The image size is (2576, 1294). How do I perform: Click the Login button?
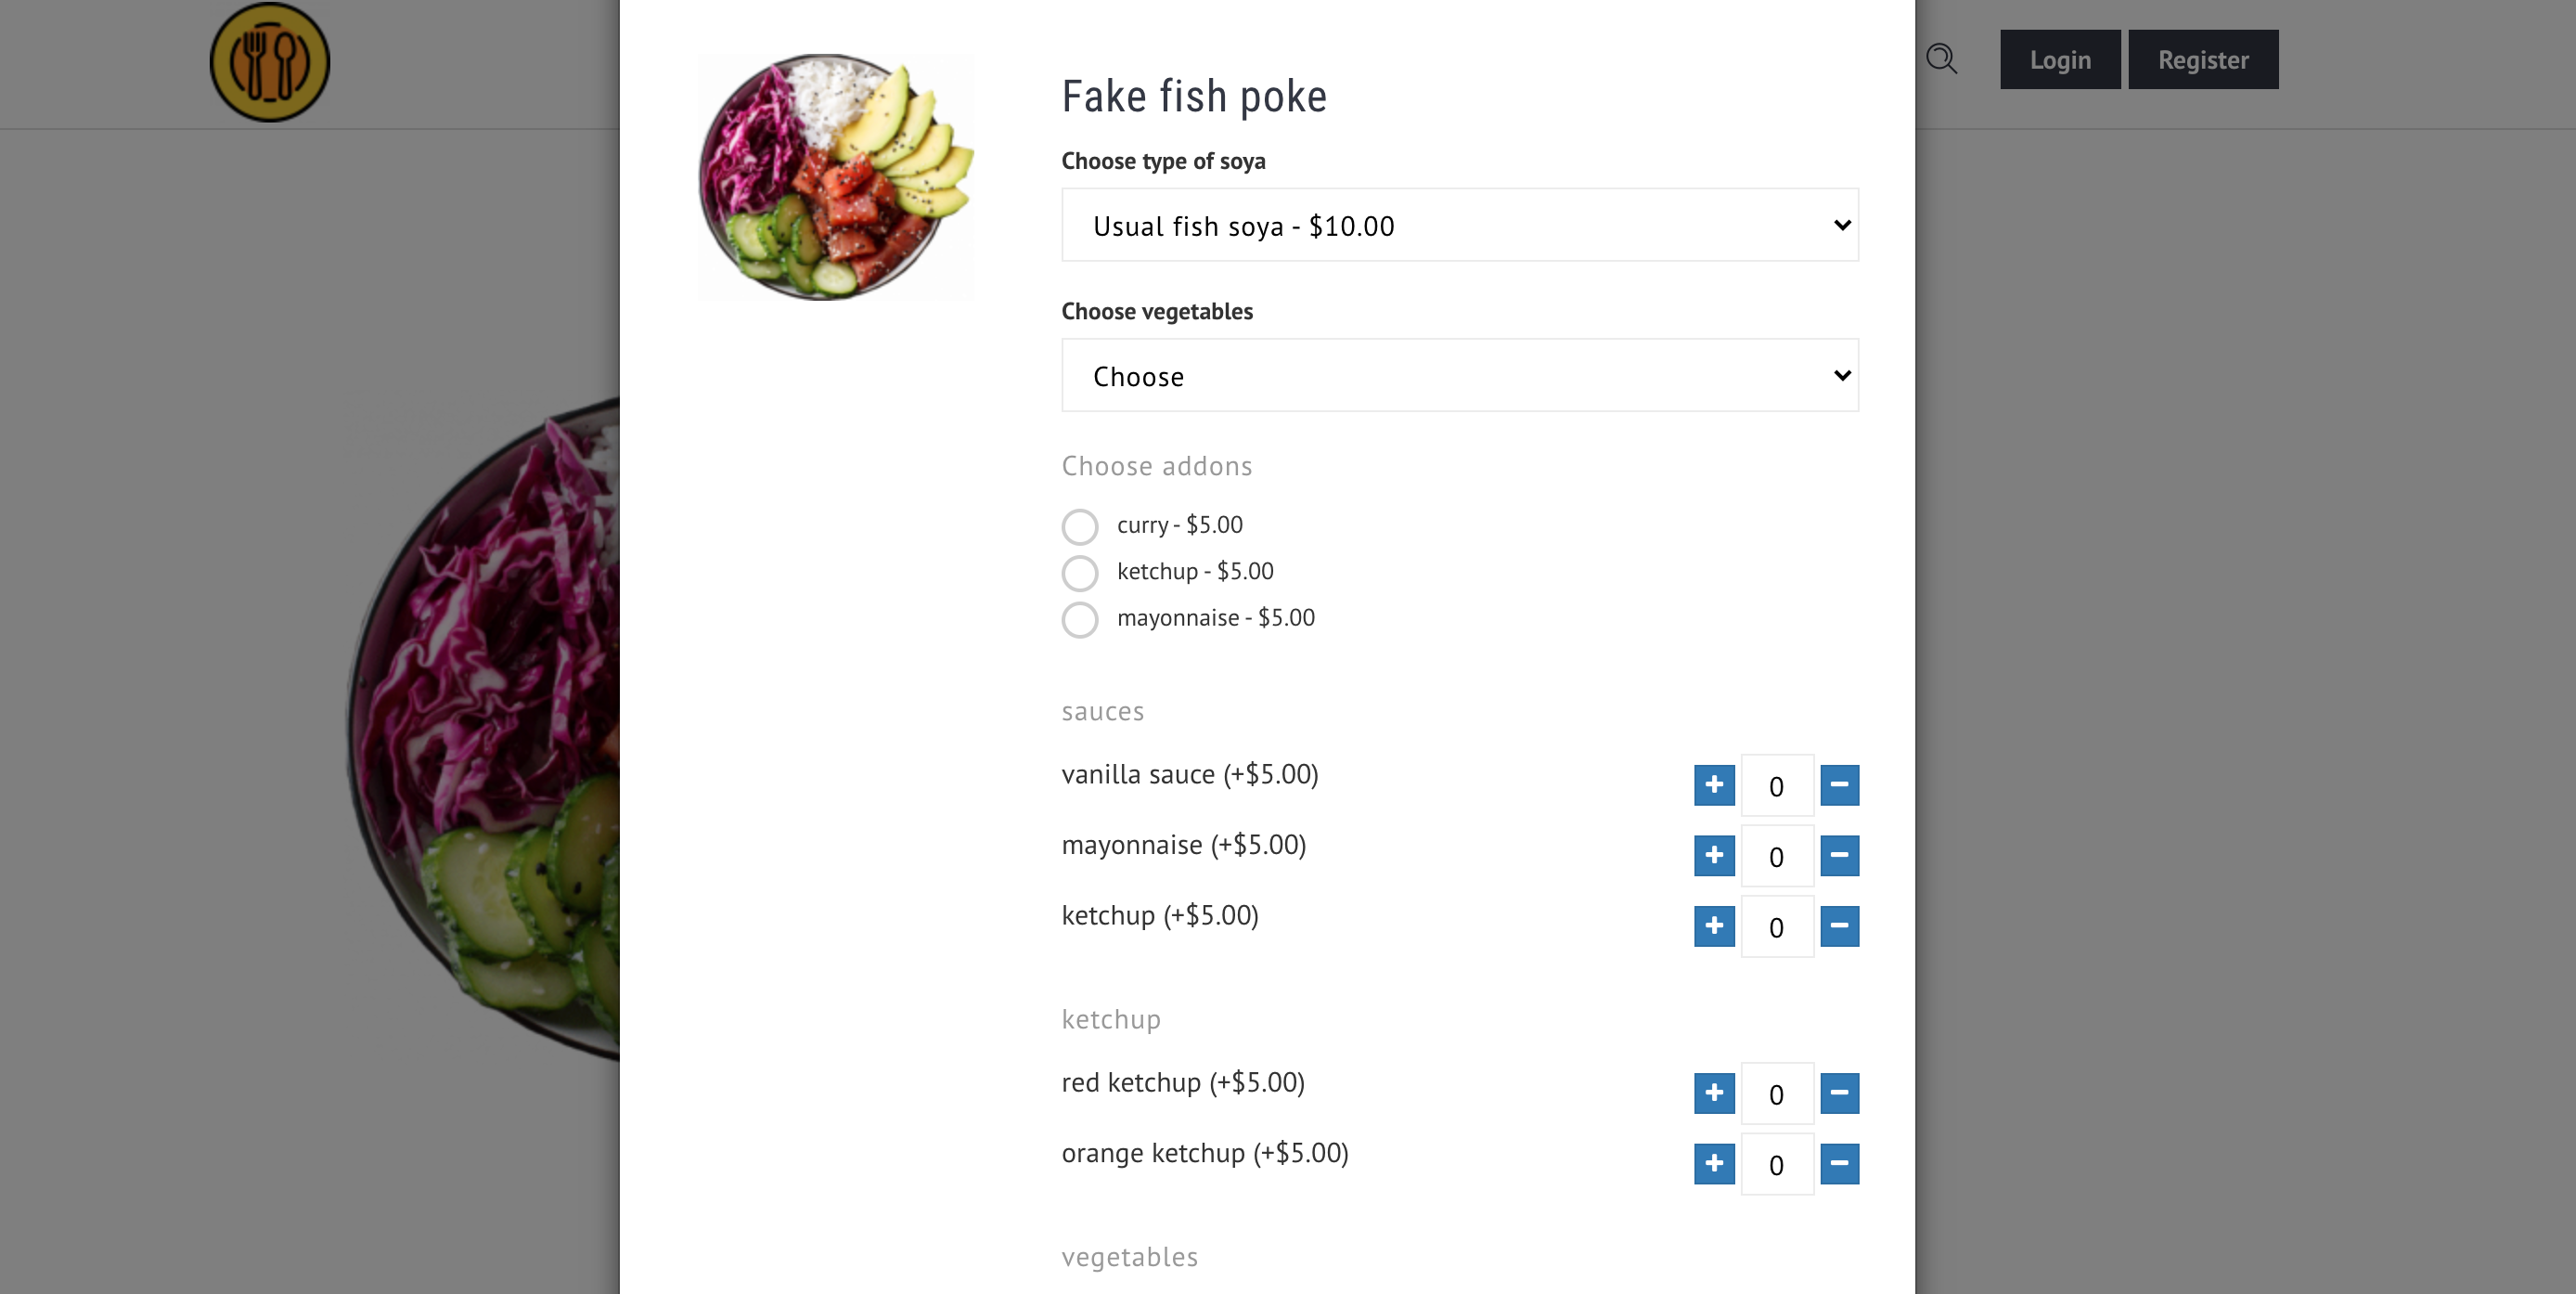(2060, 59)
